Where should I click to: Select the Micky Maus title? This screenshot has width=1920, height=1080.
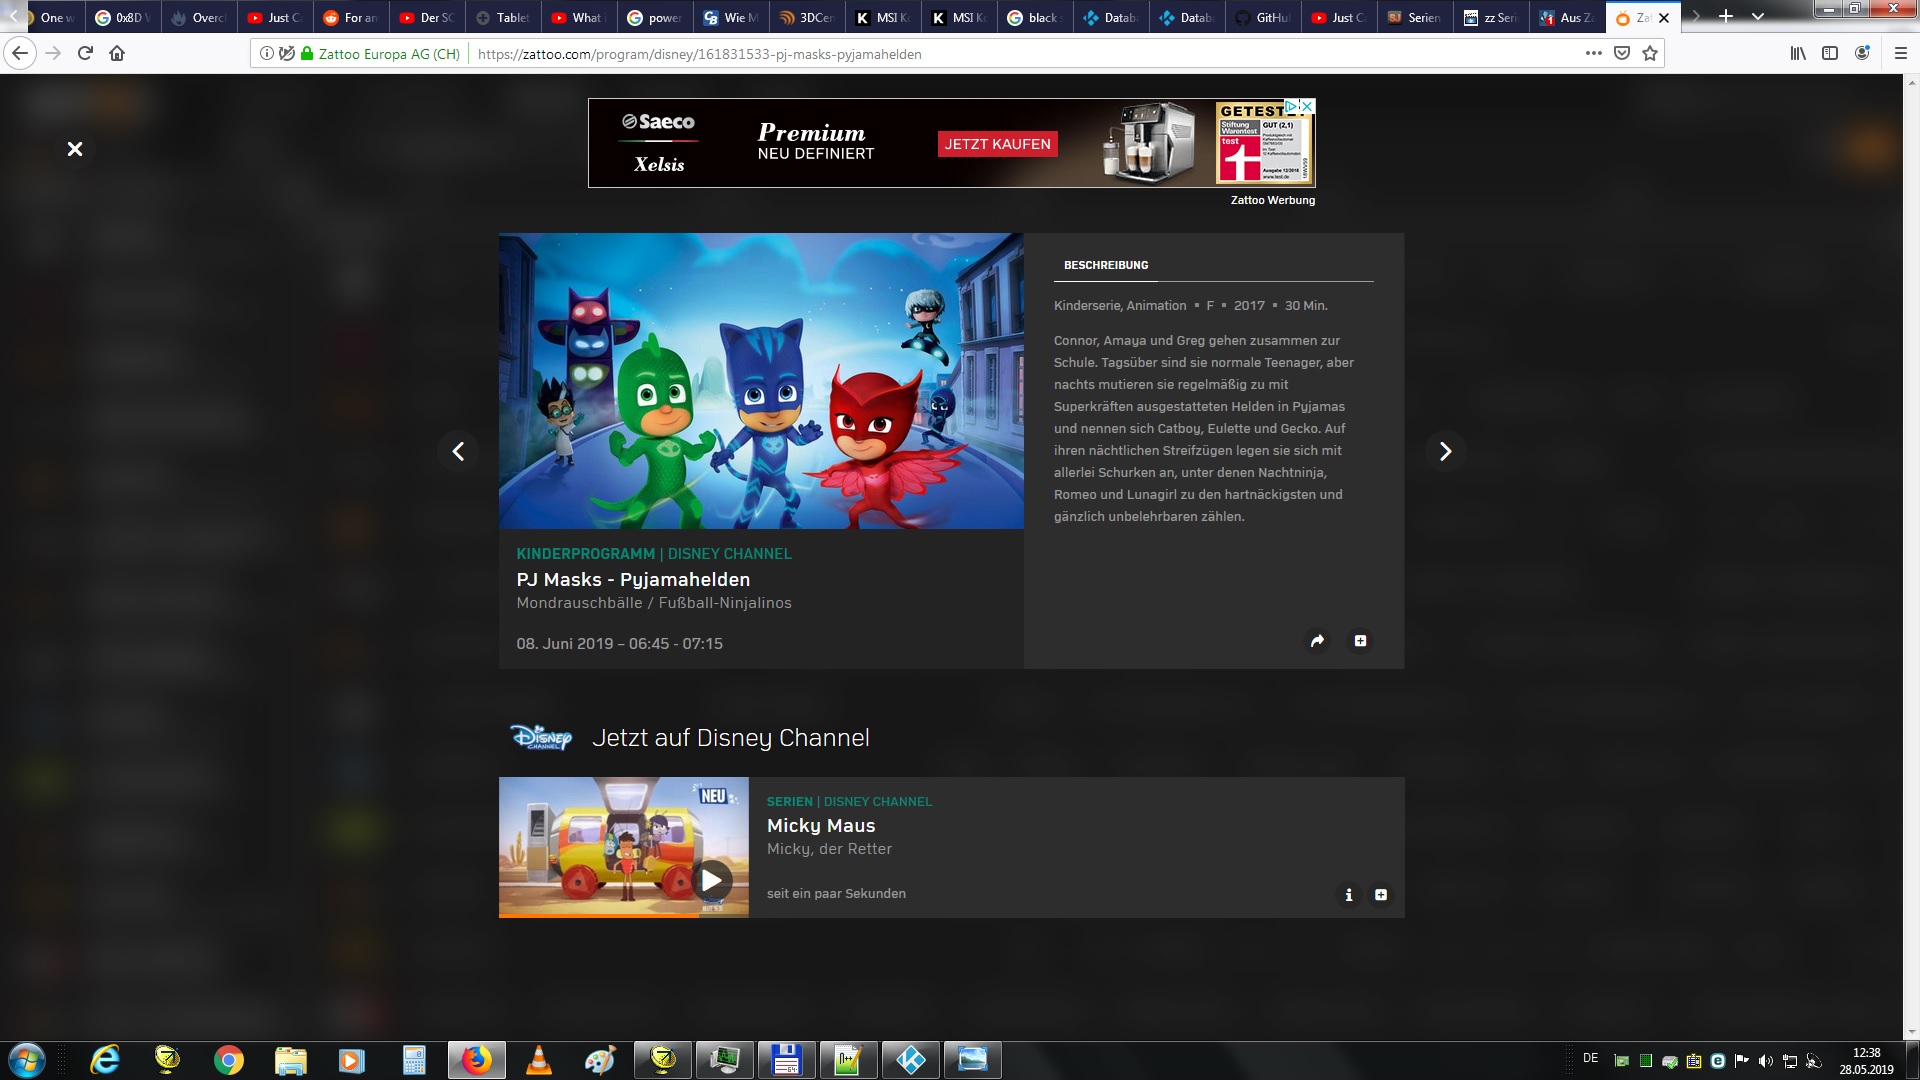click(x=821, y=826)
